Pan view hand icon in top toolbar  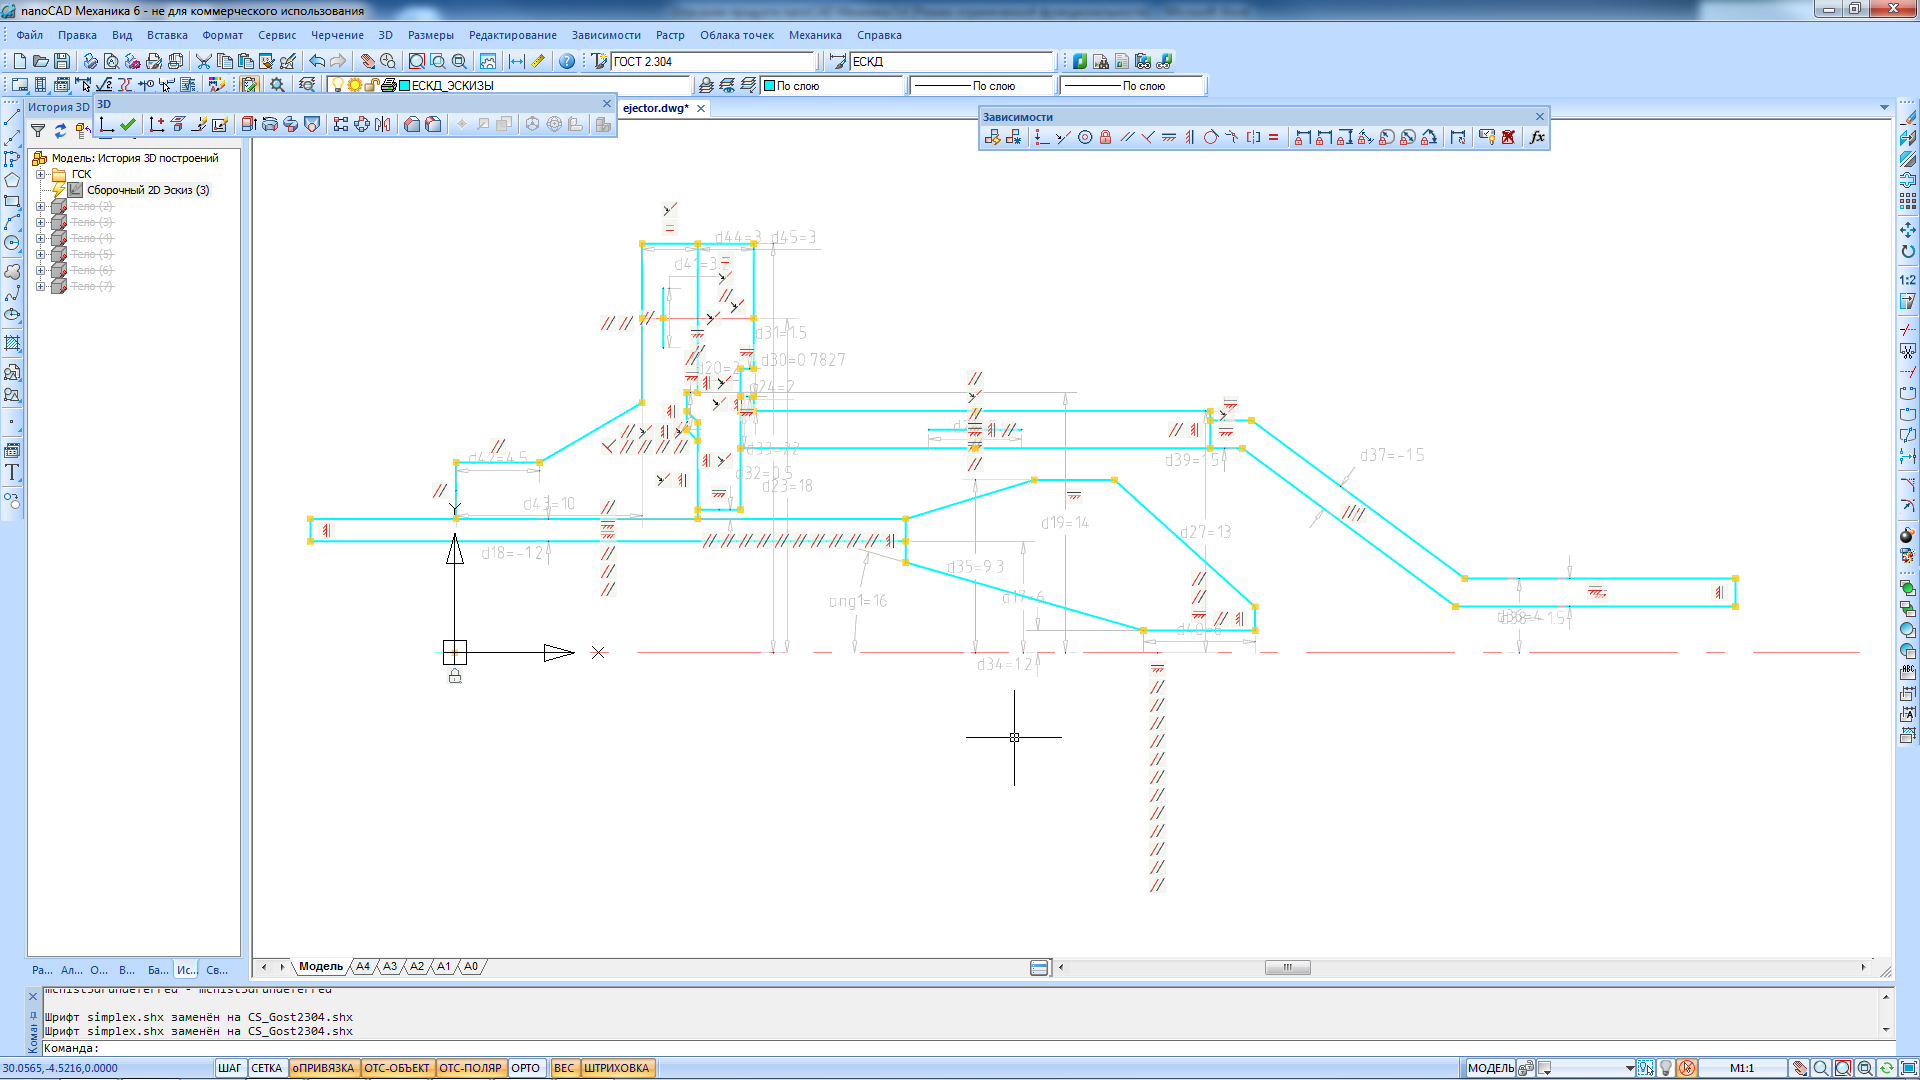click(x=367, y=62)
